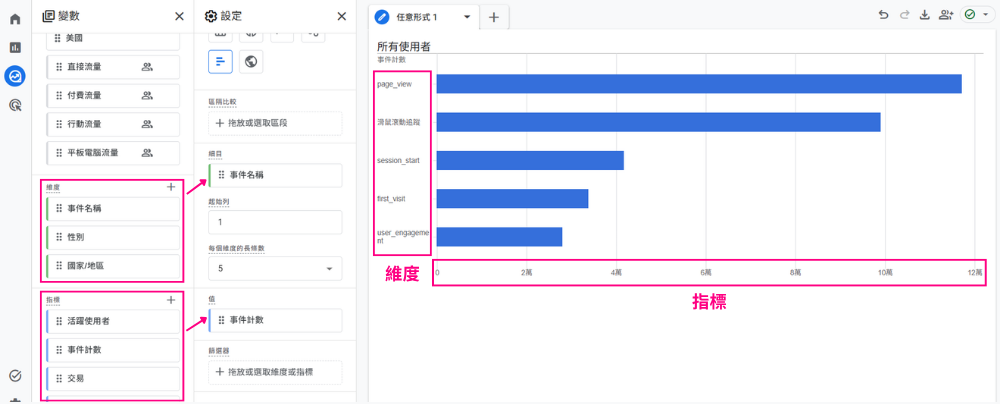Undo the last change

coord(883,15)
